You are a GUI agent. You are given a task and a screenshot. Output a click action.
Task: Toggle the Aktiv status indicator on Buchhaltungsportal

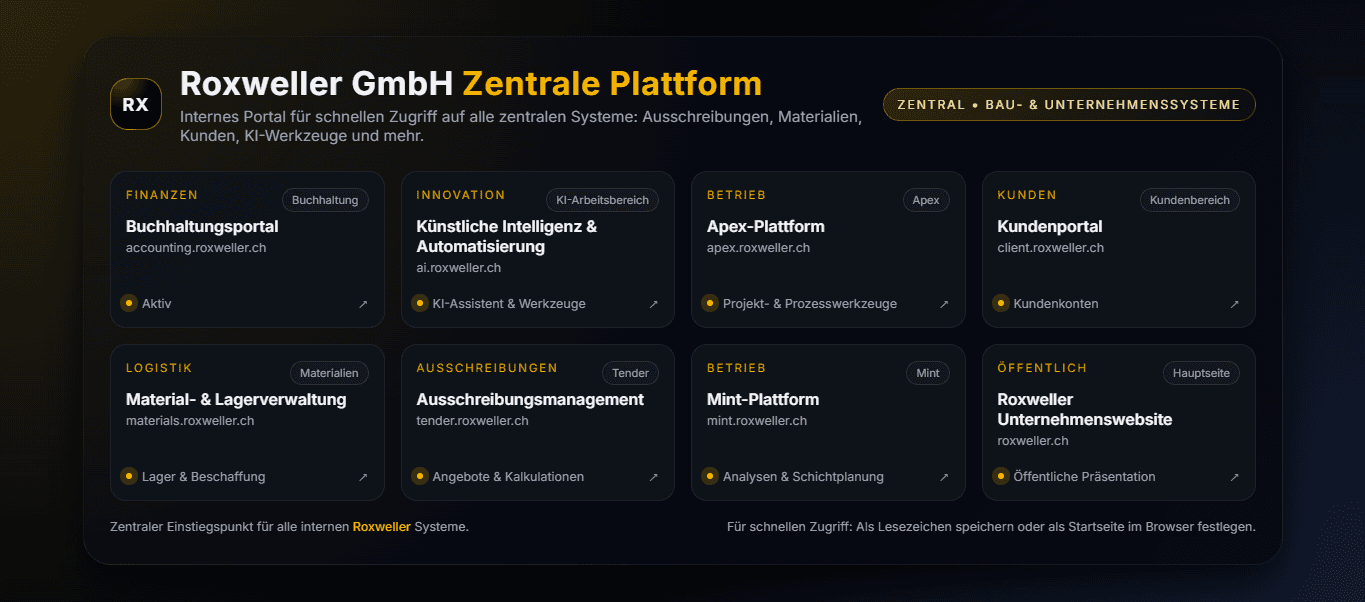[129, 303]
